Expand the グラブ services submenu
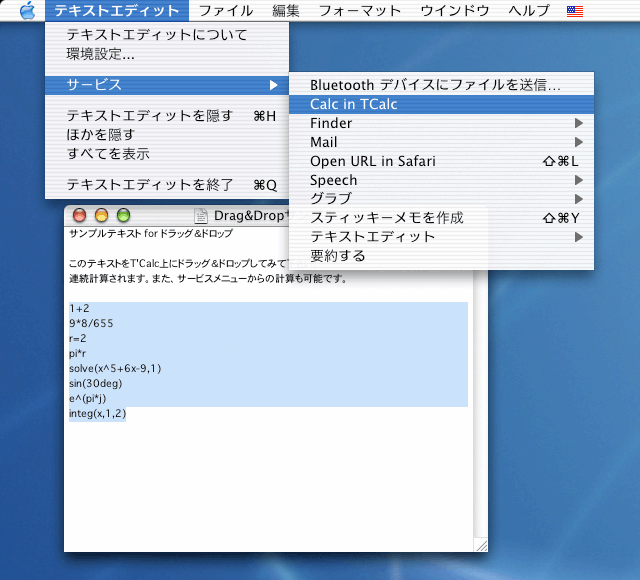 click(x=441, y=199)
